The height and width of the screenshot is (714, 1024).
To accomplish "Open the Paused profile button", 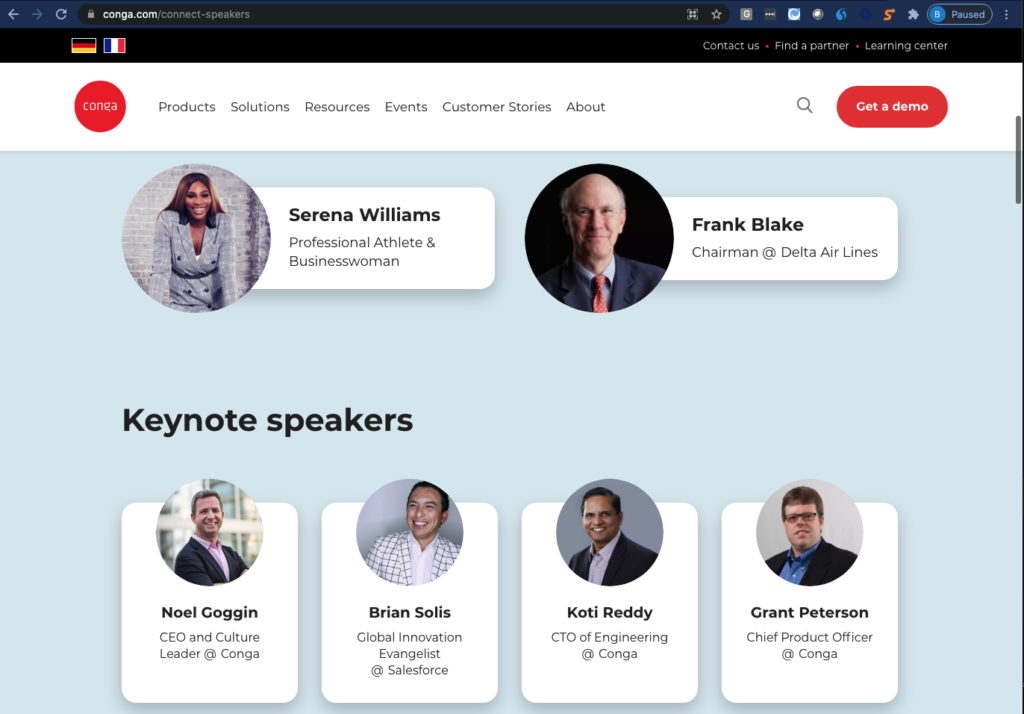I will pyautogui.click(x=959, y=14).
